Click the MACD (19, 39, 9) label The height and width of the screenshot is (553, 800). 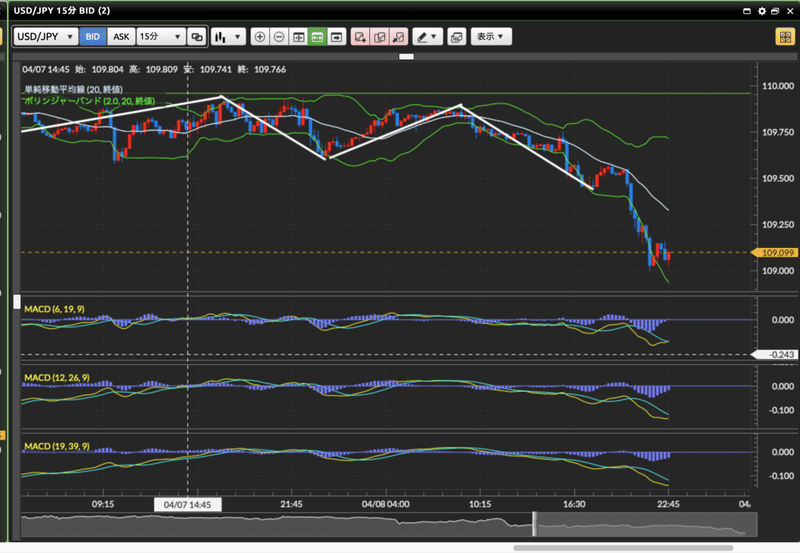pyautogui.click(x=57, y=446)
